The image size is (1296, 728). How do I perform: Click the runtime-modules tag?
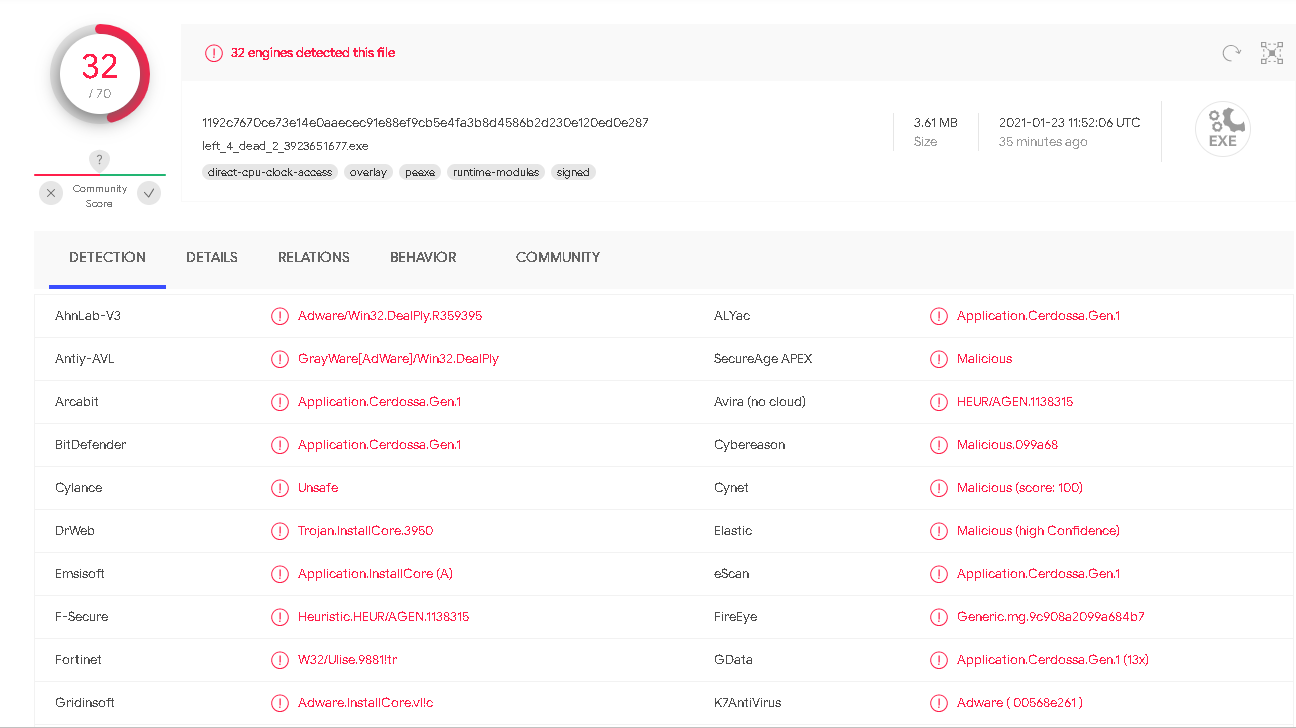496,172
